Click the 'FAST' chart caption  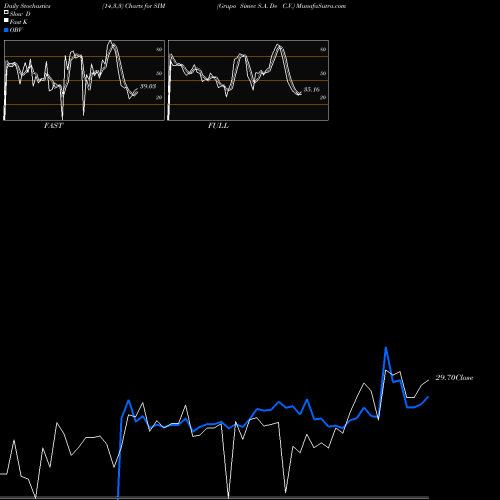(x=53, y=126)
